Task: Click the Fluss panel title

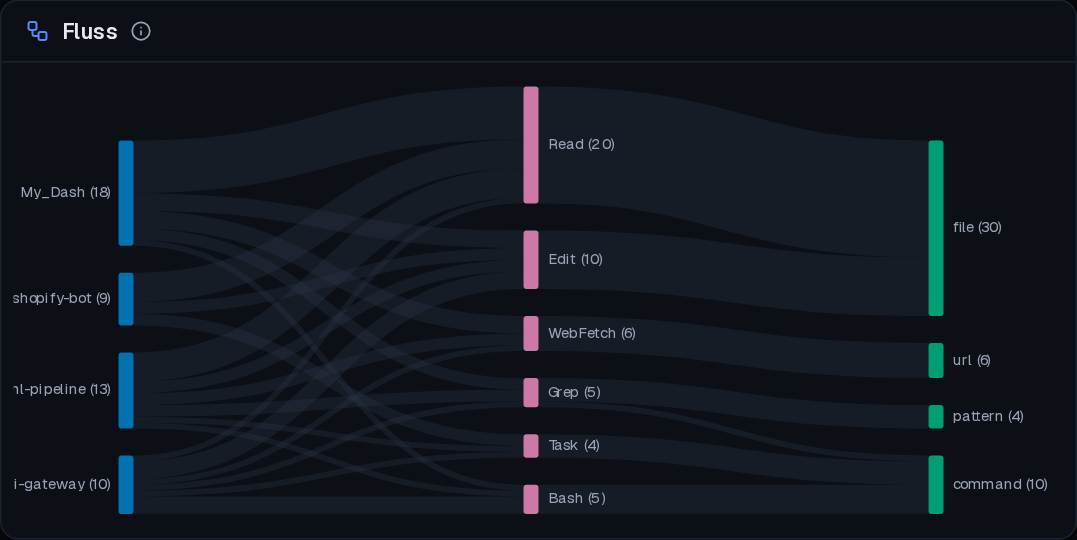Action: click(90, 32)
